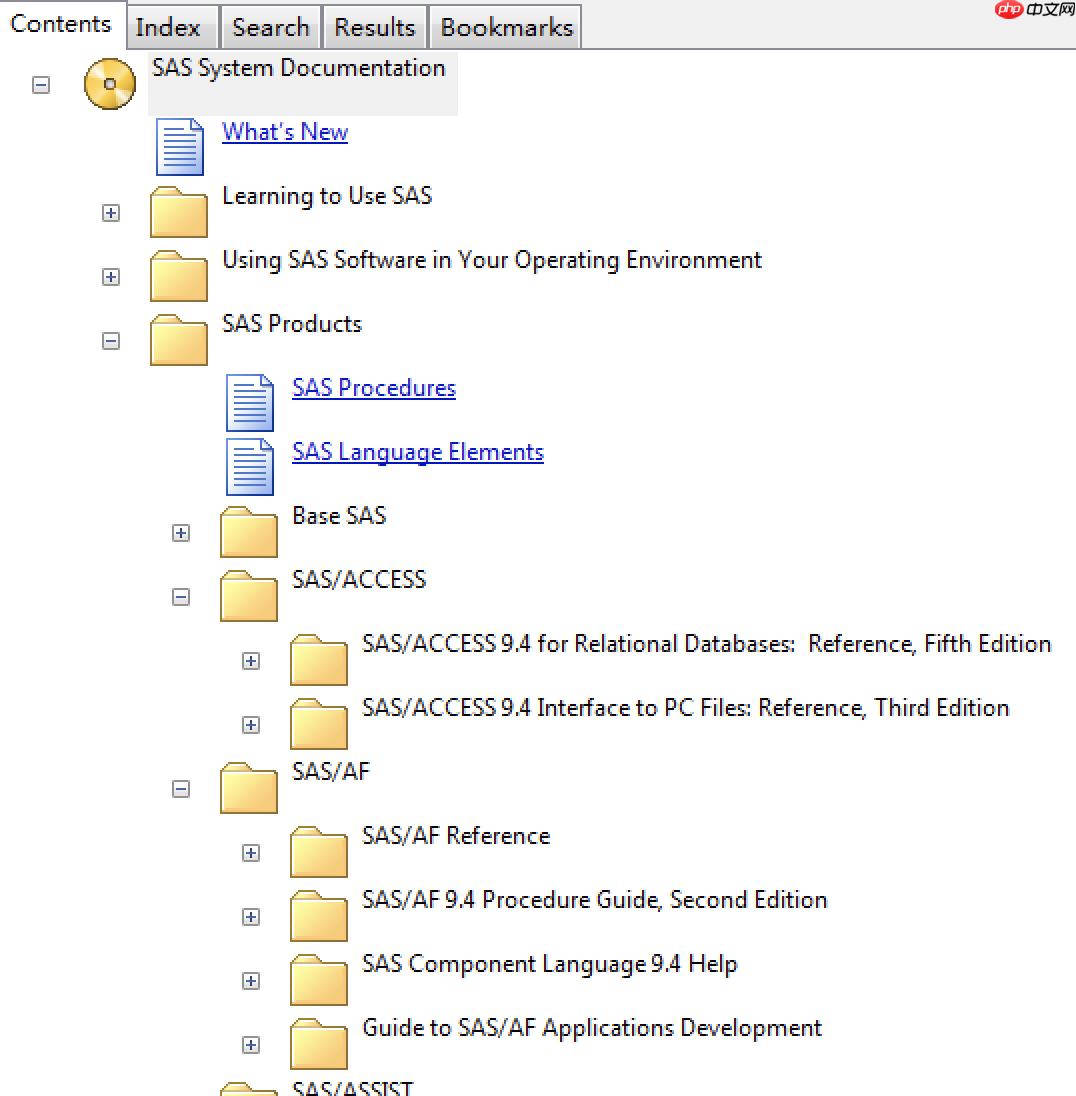The height and width of the screenshot is (1096, 1076).
Task: Click SAS Component Language 9.4 Help folder icon
Action: tap(319, 980)
